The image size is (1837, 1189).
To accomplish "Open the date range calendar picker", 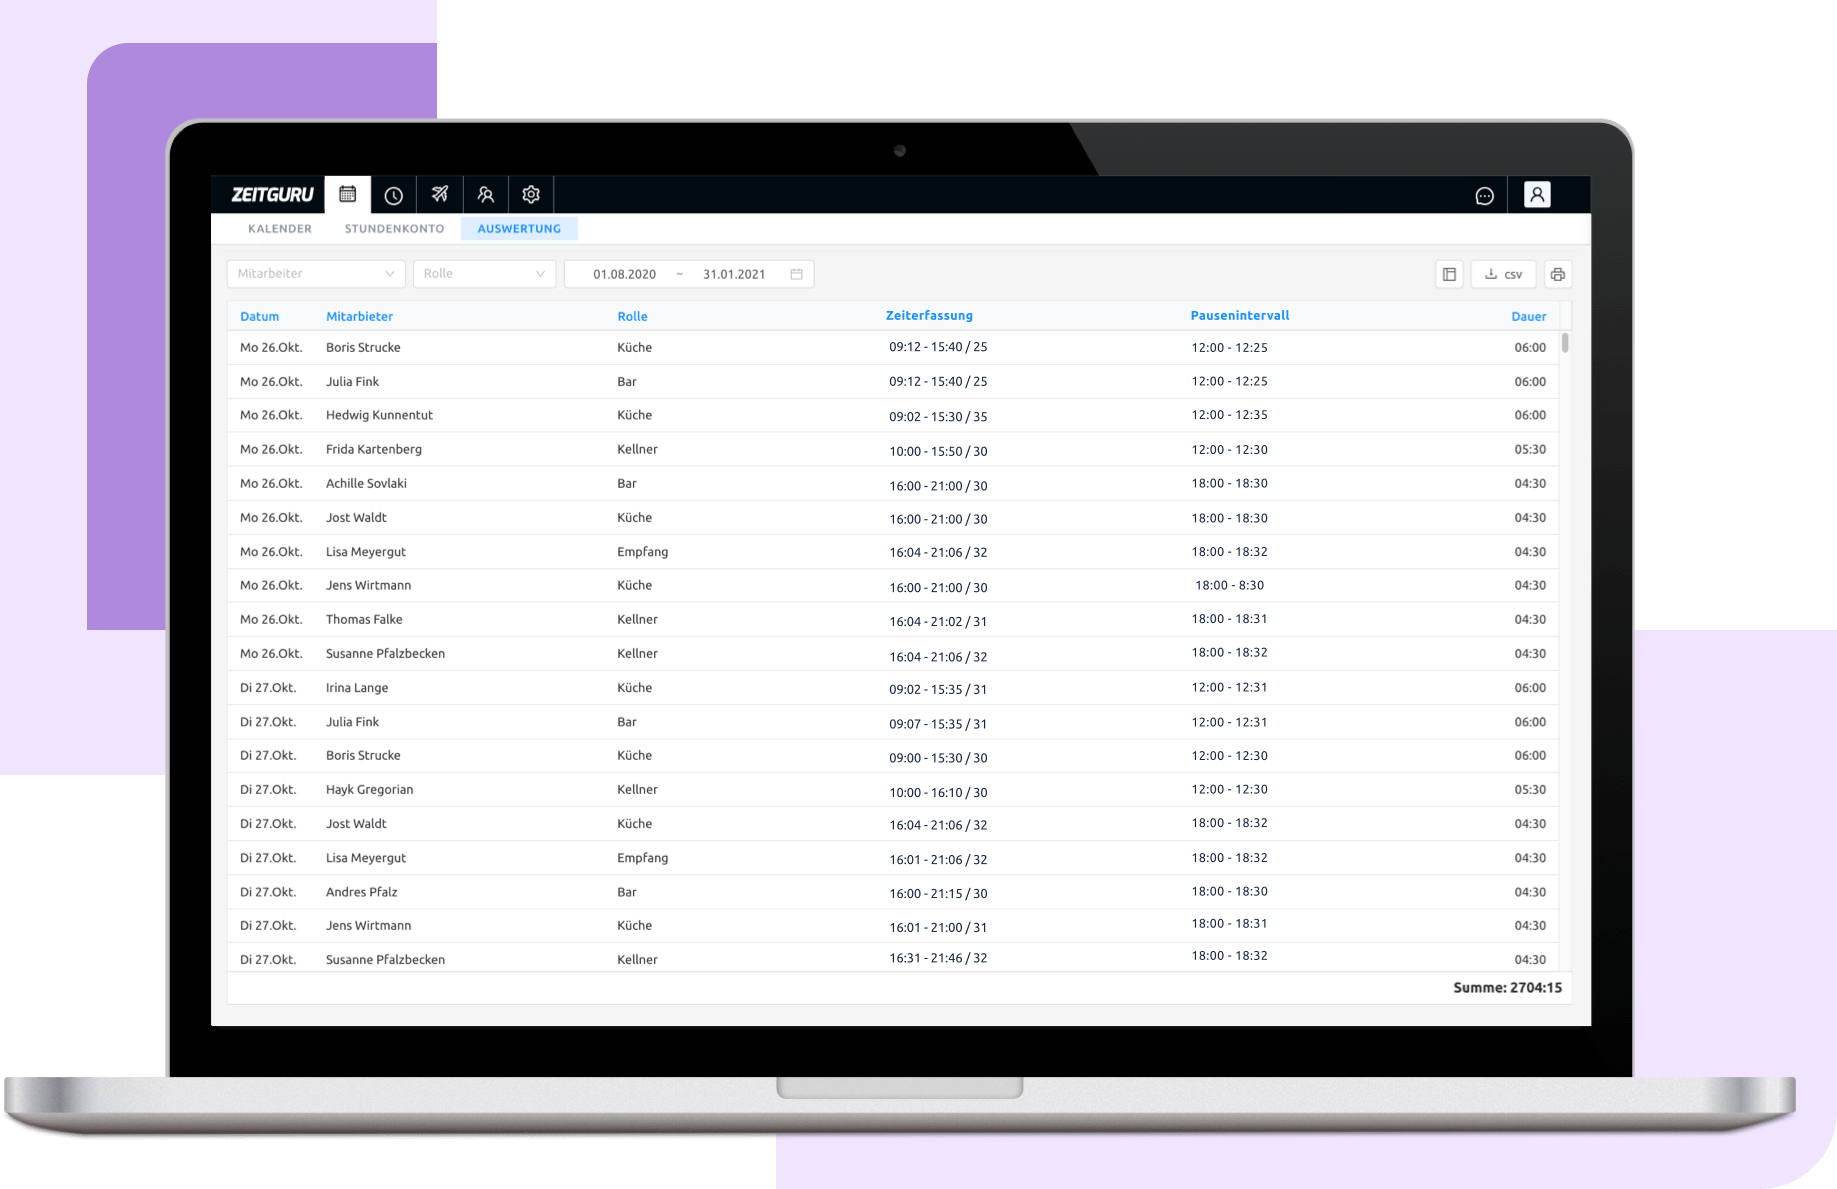I will coord(796,274).
